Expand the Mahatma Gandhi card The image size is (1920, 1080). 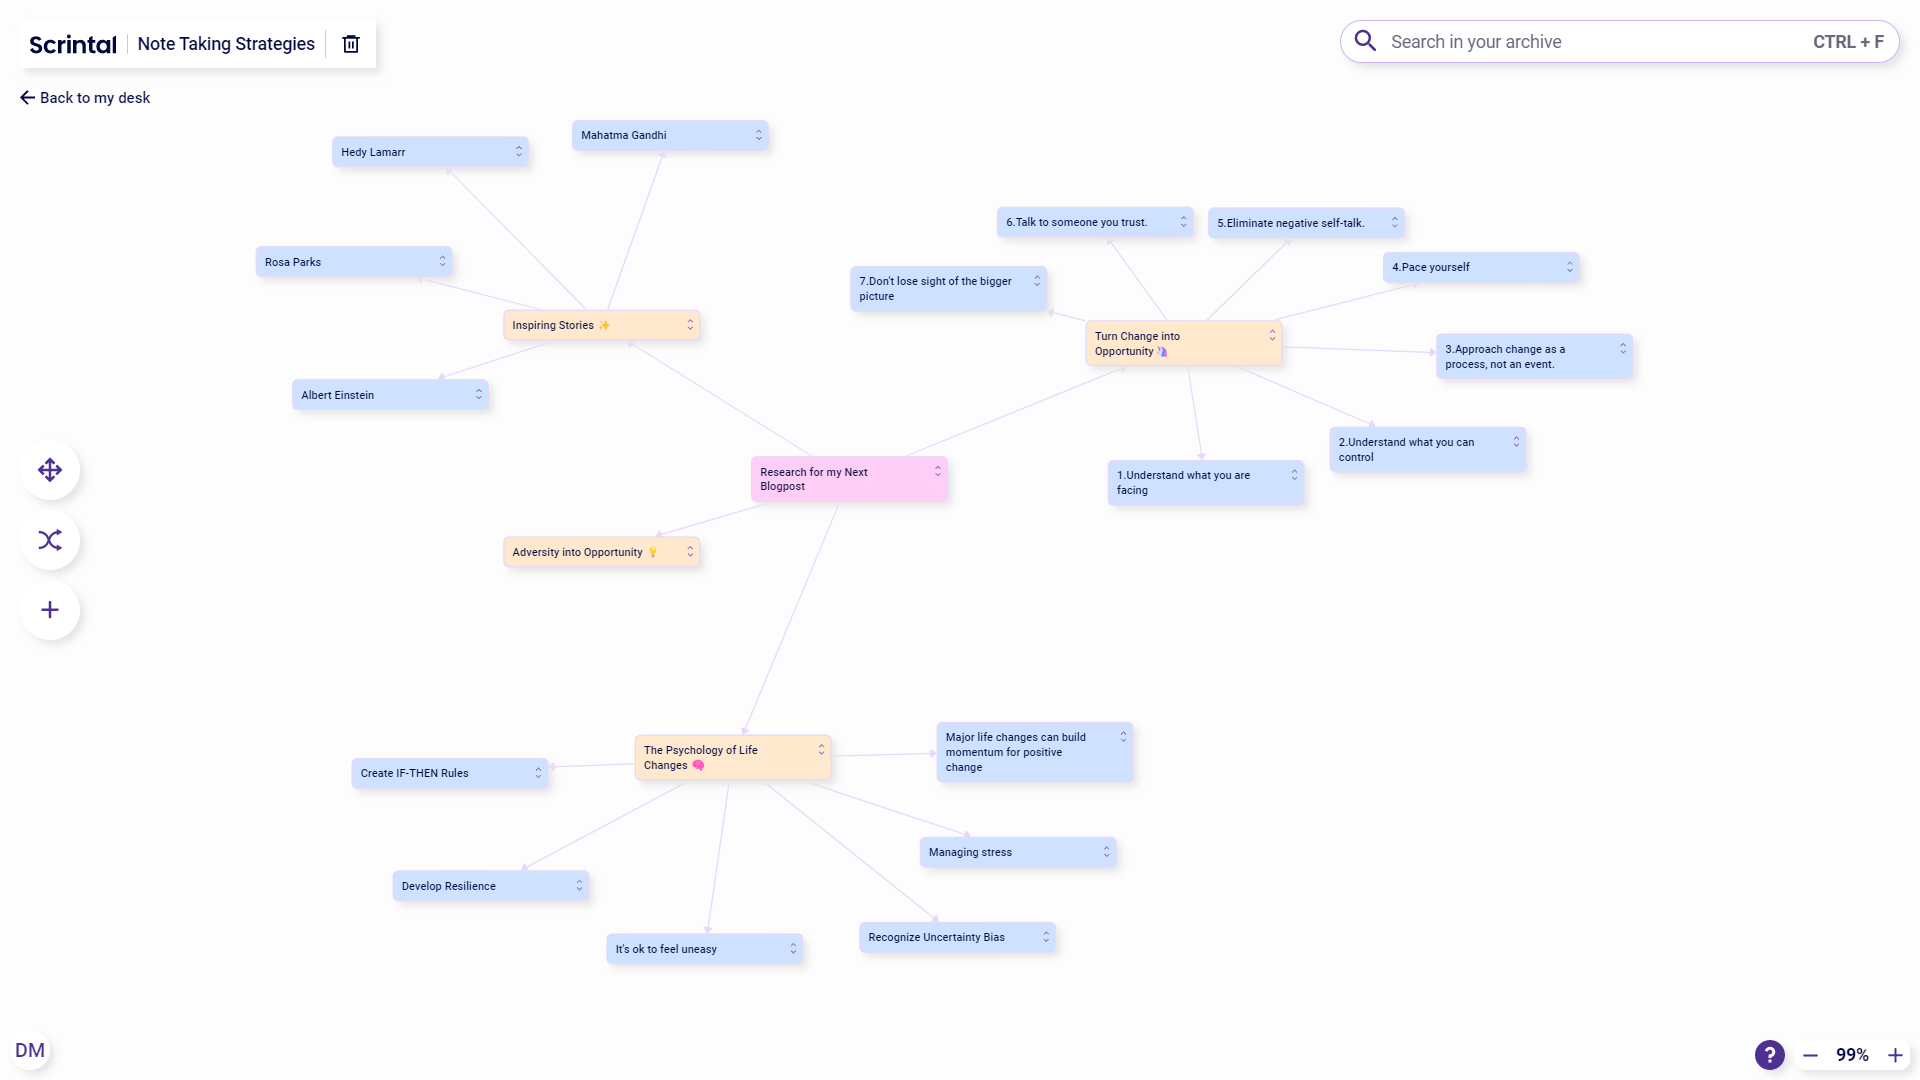click(759, 135)
